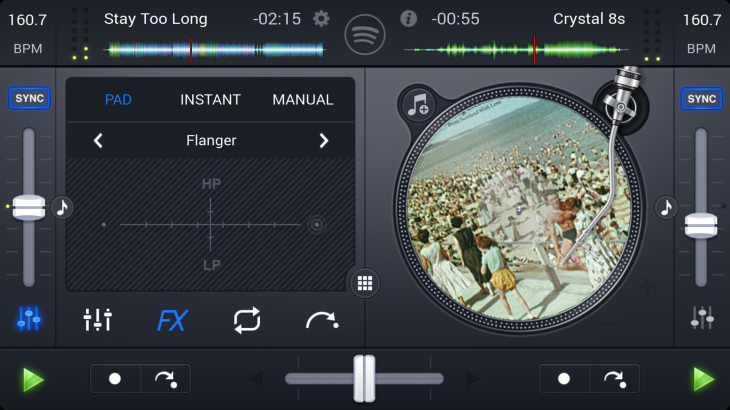Open the Spotify music source icon
This screenshot has height=410, width=730.
pos(365,35)
